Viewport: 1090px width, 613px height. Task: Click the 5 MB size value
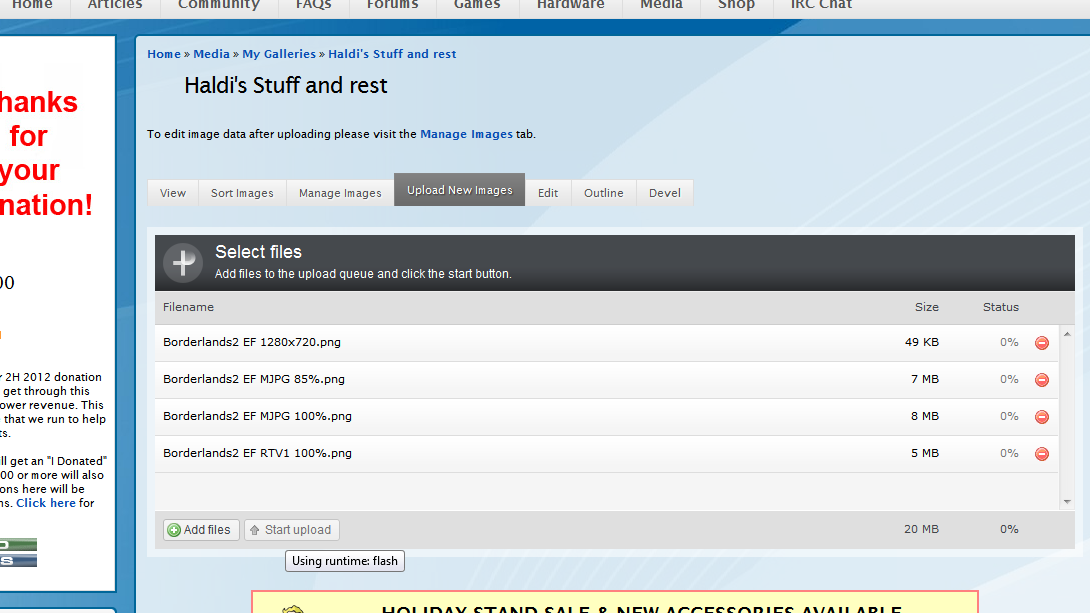925,452
